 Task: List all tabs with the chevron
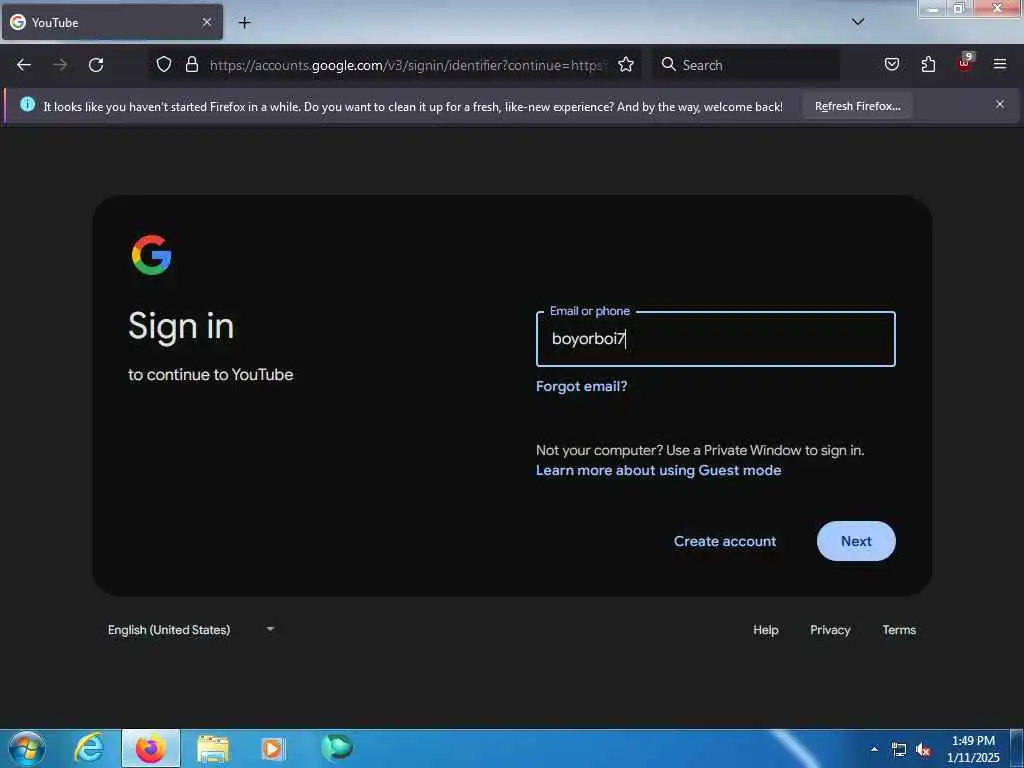pos(858,22)
